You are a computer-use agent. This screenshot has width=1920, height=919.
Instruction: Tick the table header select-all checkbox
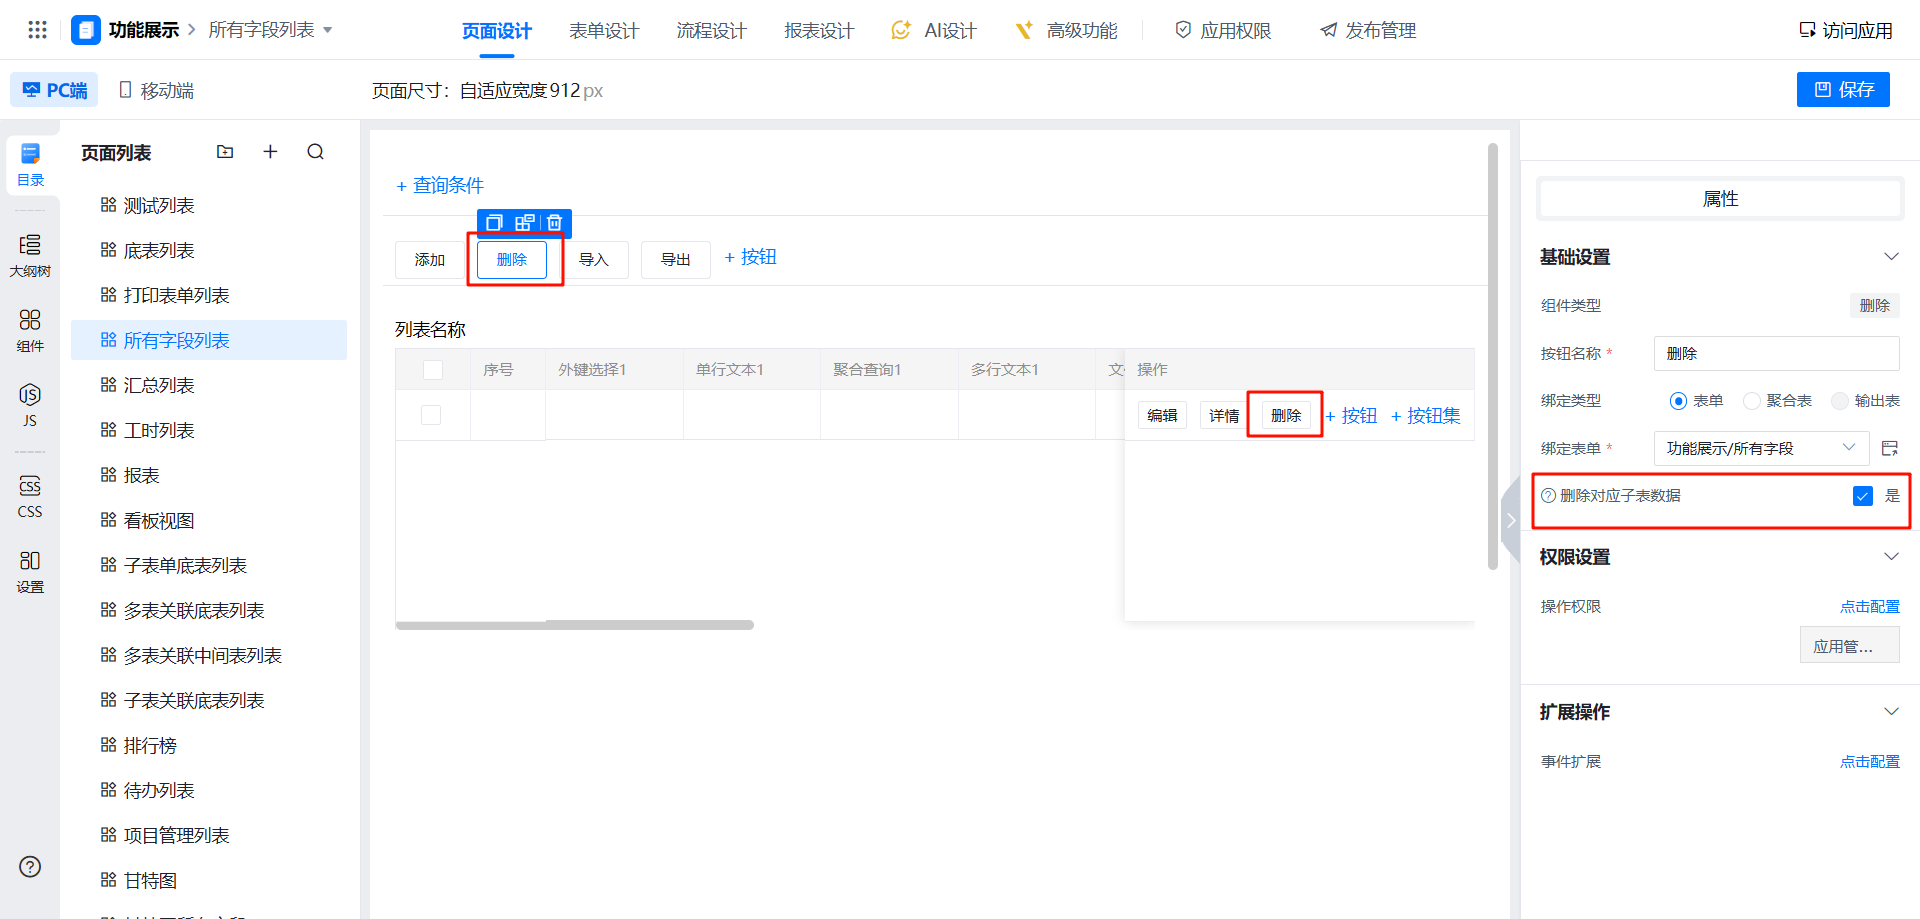(x=433, y=370)
